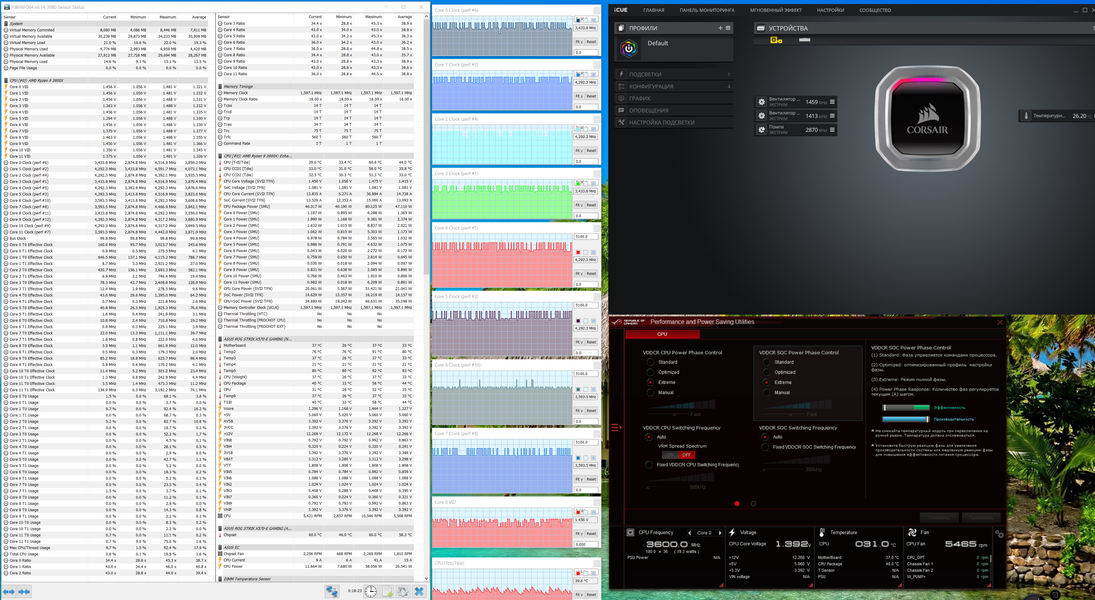
Task: Open the Главная menu in iCUE
Action: [x=654, y=10]
